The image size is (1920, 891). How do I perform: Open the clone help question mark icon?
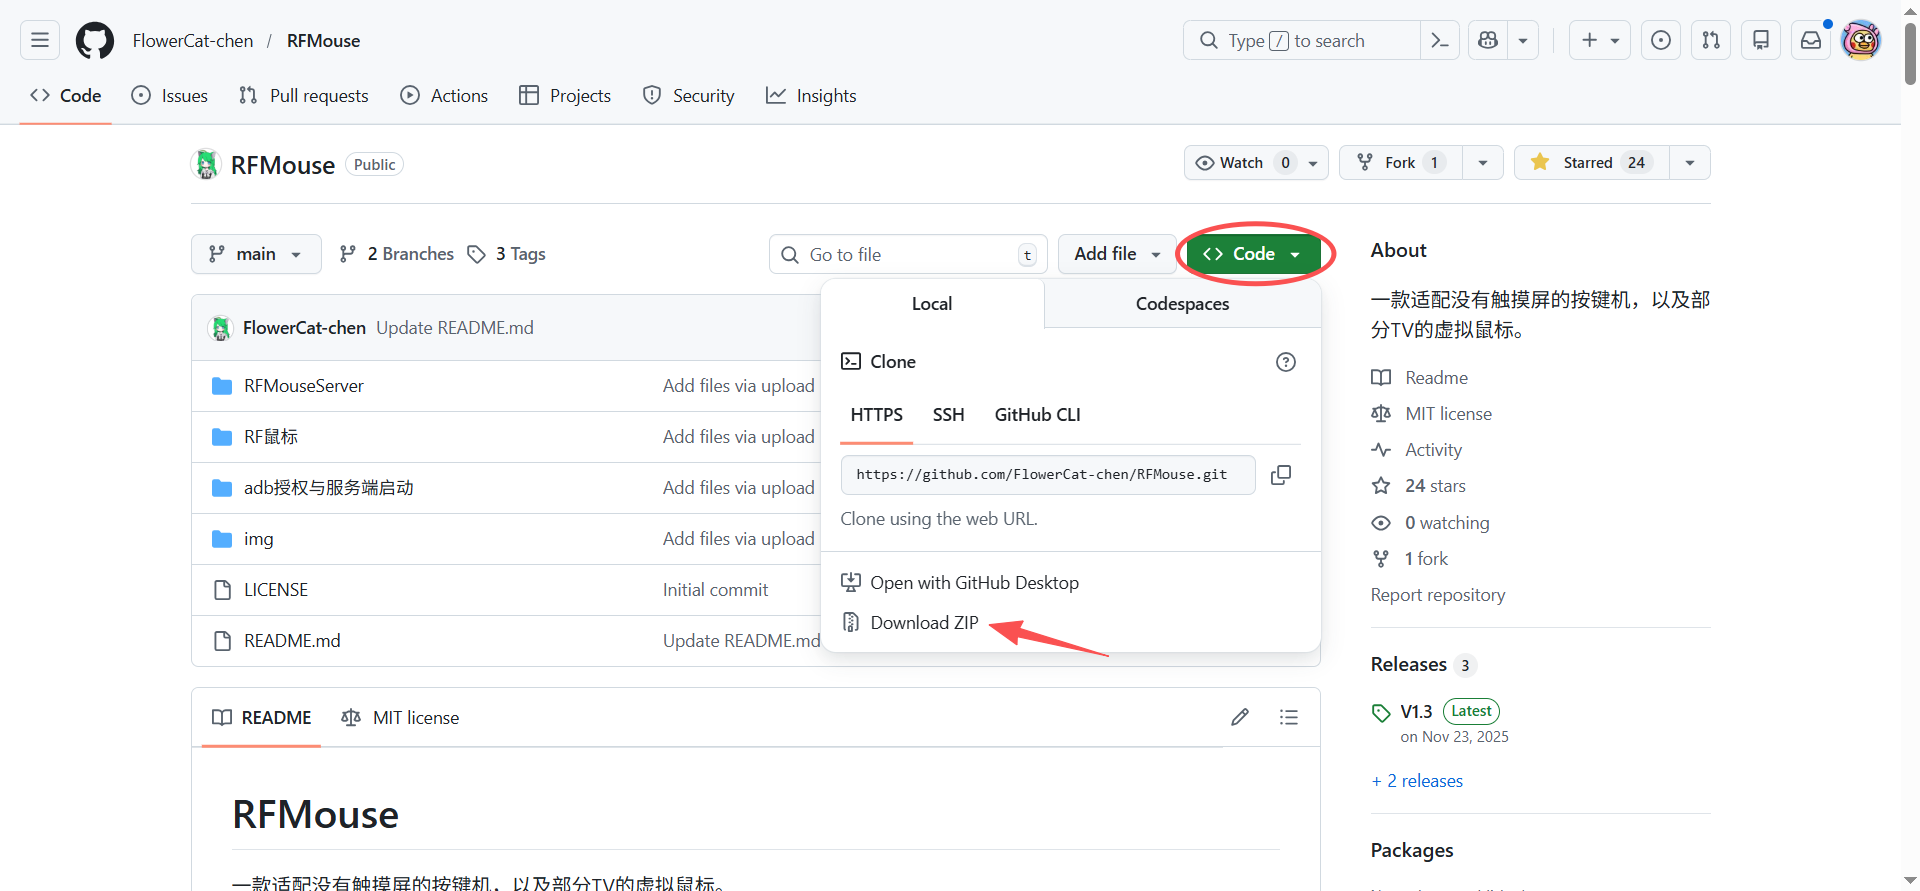(x=1286, y=362)
